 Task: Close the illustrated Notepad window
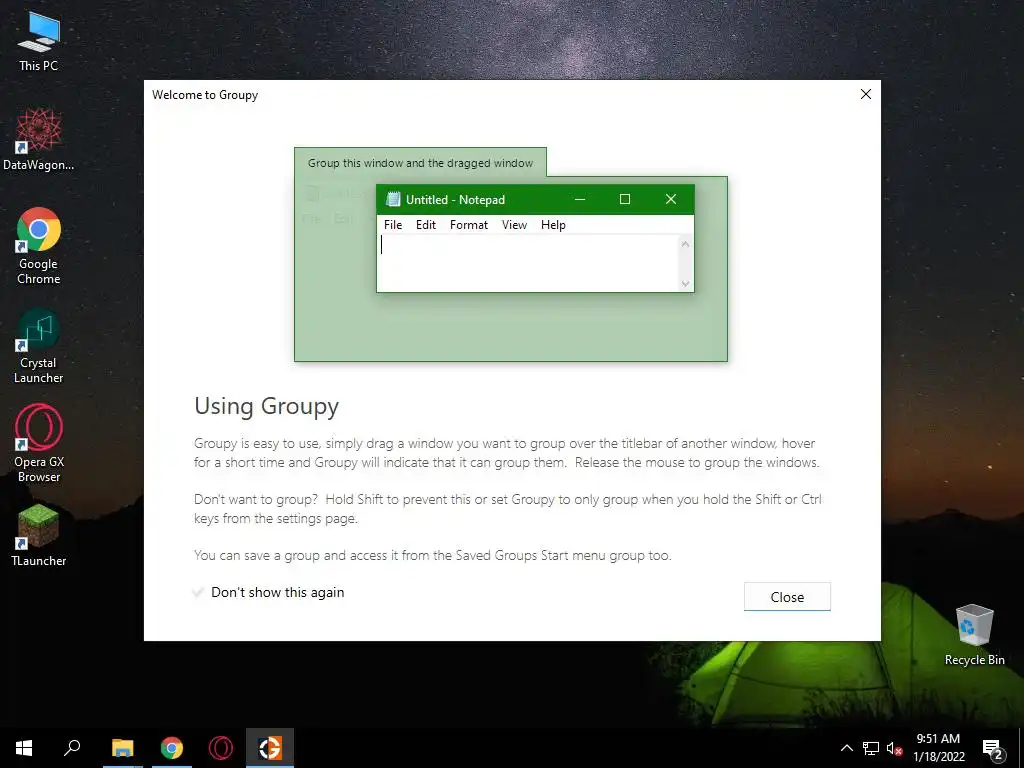[671, 199]
